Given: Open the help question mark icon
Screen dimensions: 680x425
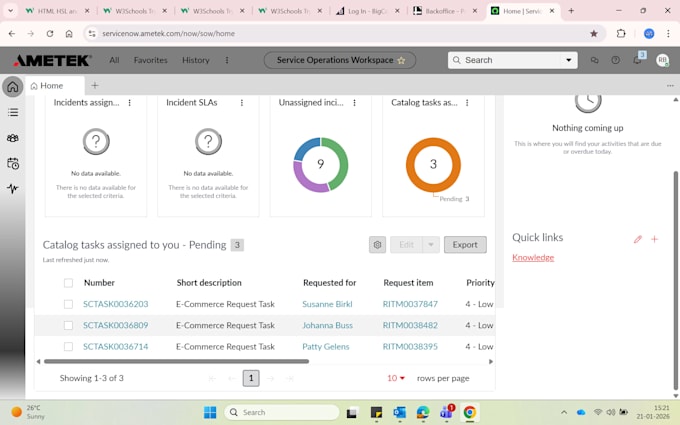Looking at the screenshot, I should 615,60.
